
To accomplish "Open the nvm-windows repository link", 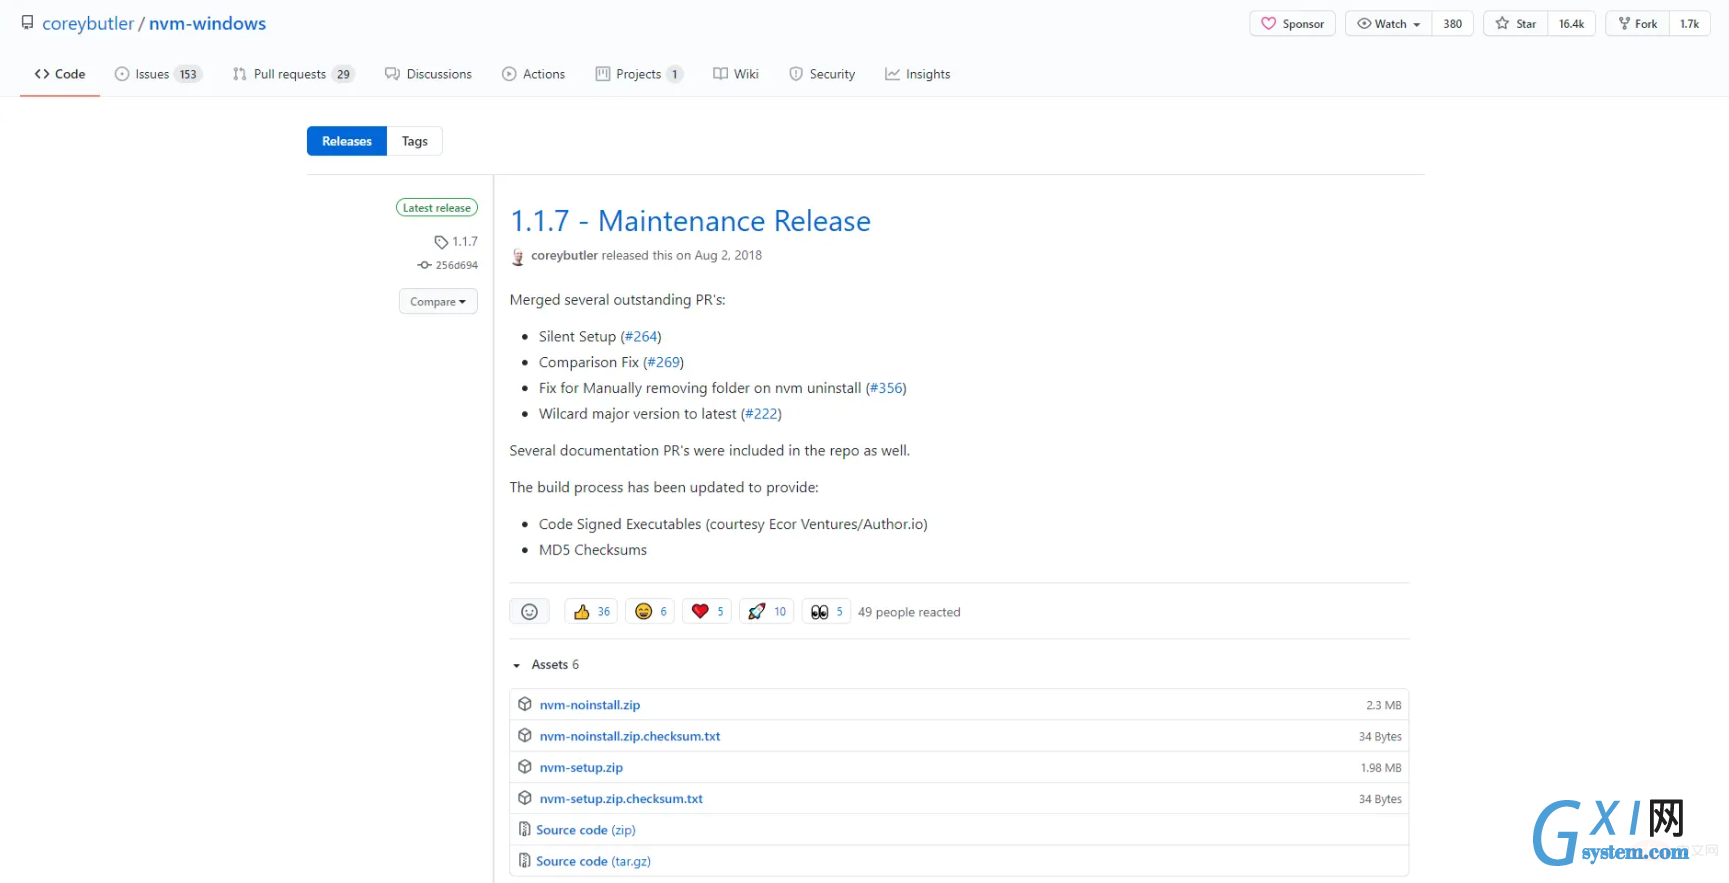I will (207, 23).
